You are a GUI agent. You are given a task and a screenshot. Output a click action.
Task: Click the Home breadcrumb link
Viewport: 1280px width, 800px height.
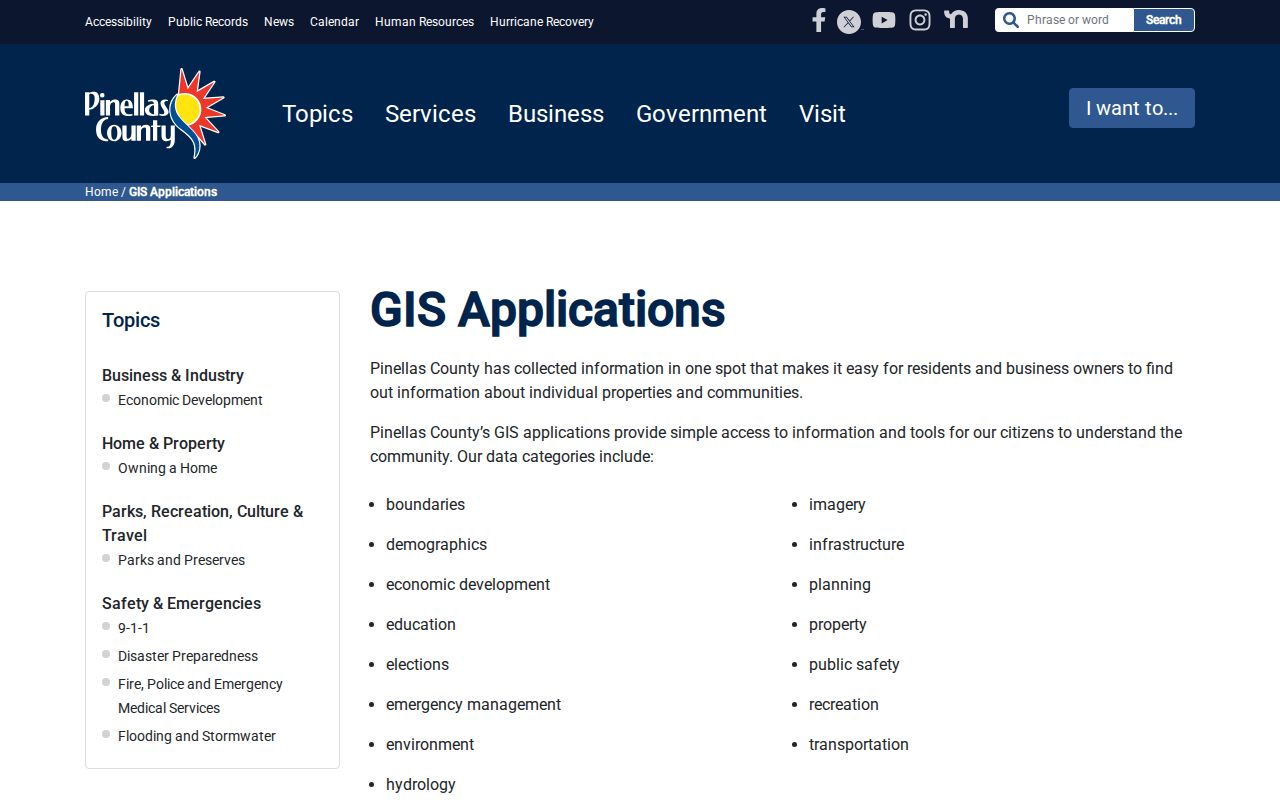pos(101,192)
